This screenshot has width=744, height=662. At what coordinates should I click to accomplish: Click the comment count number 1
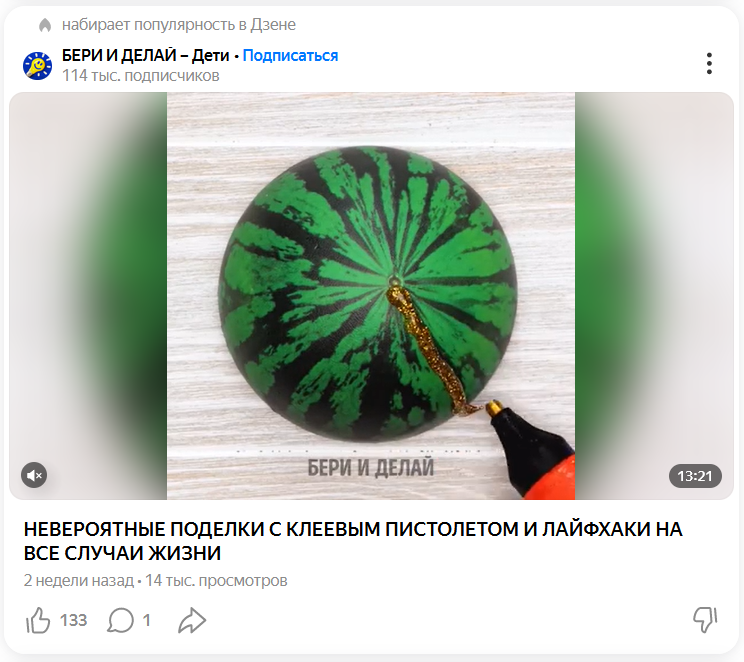[147, 620]
